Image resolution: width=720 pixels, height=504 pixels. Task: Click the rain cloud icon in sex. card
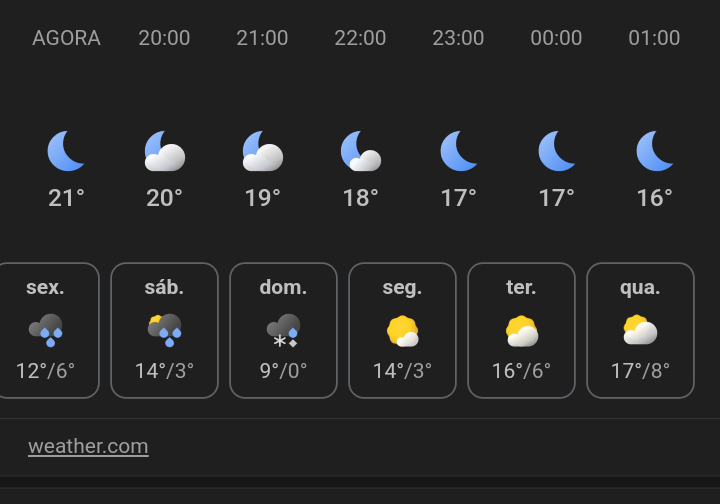[x=45, y=330]
